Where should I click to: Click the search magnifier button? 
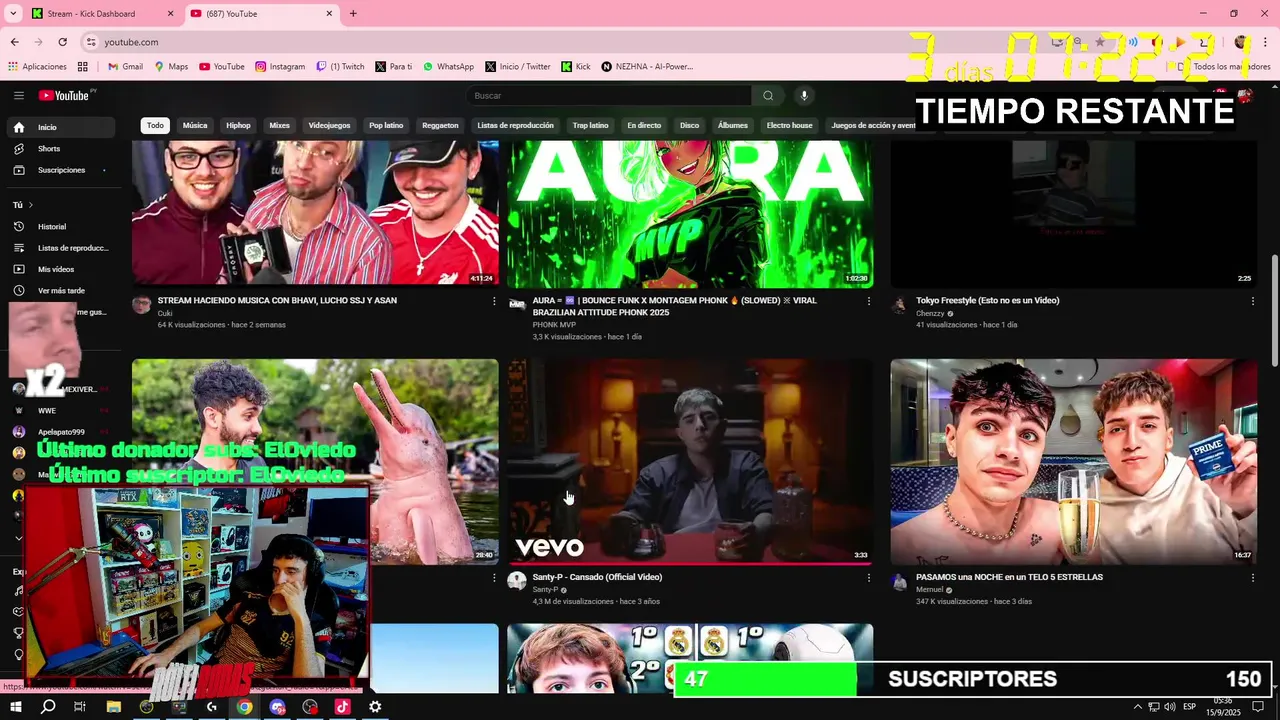point(768,95)
